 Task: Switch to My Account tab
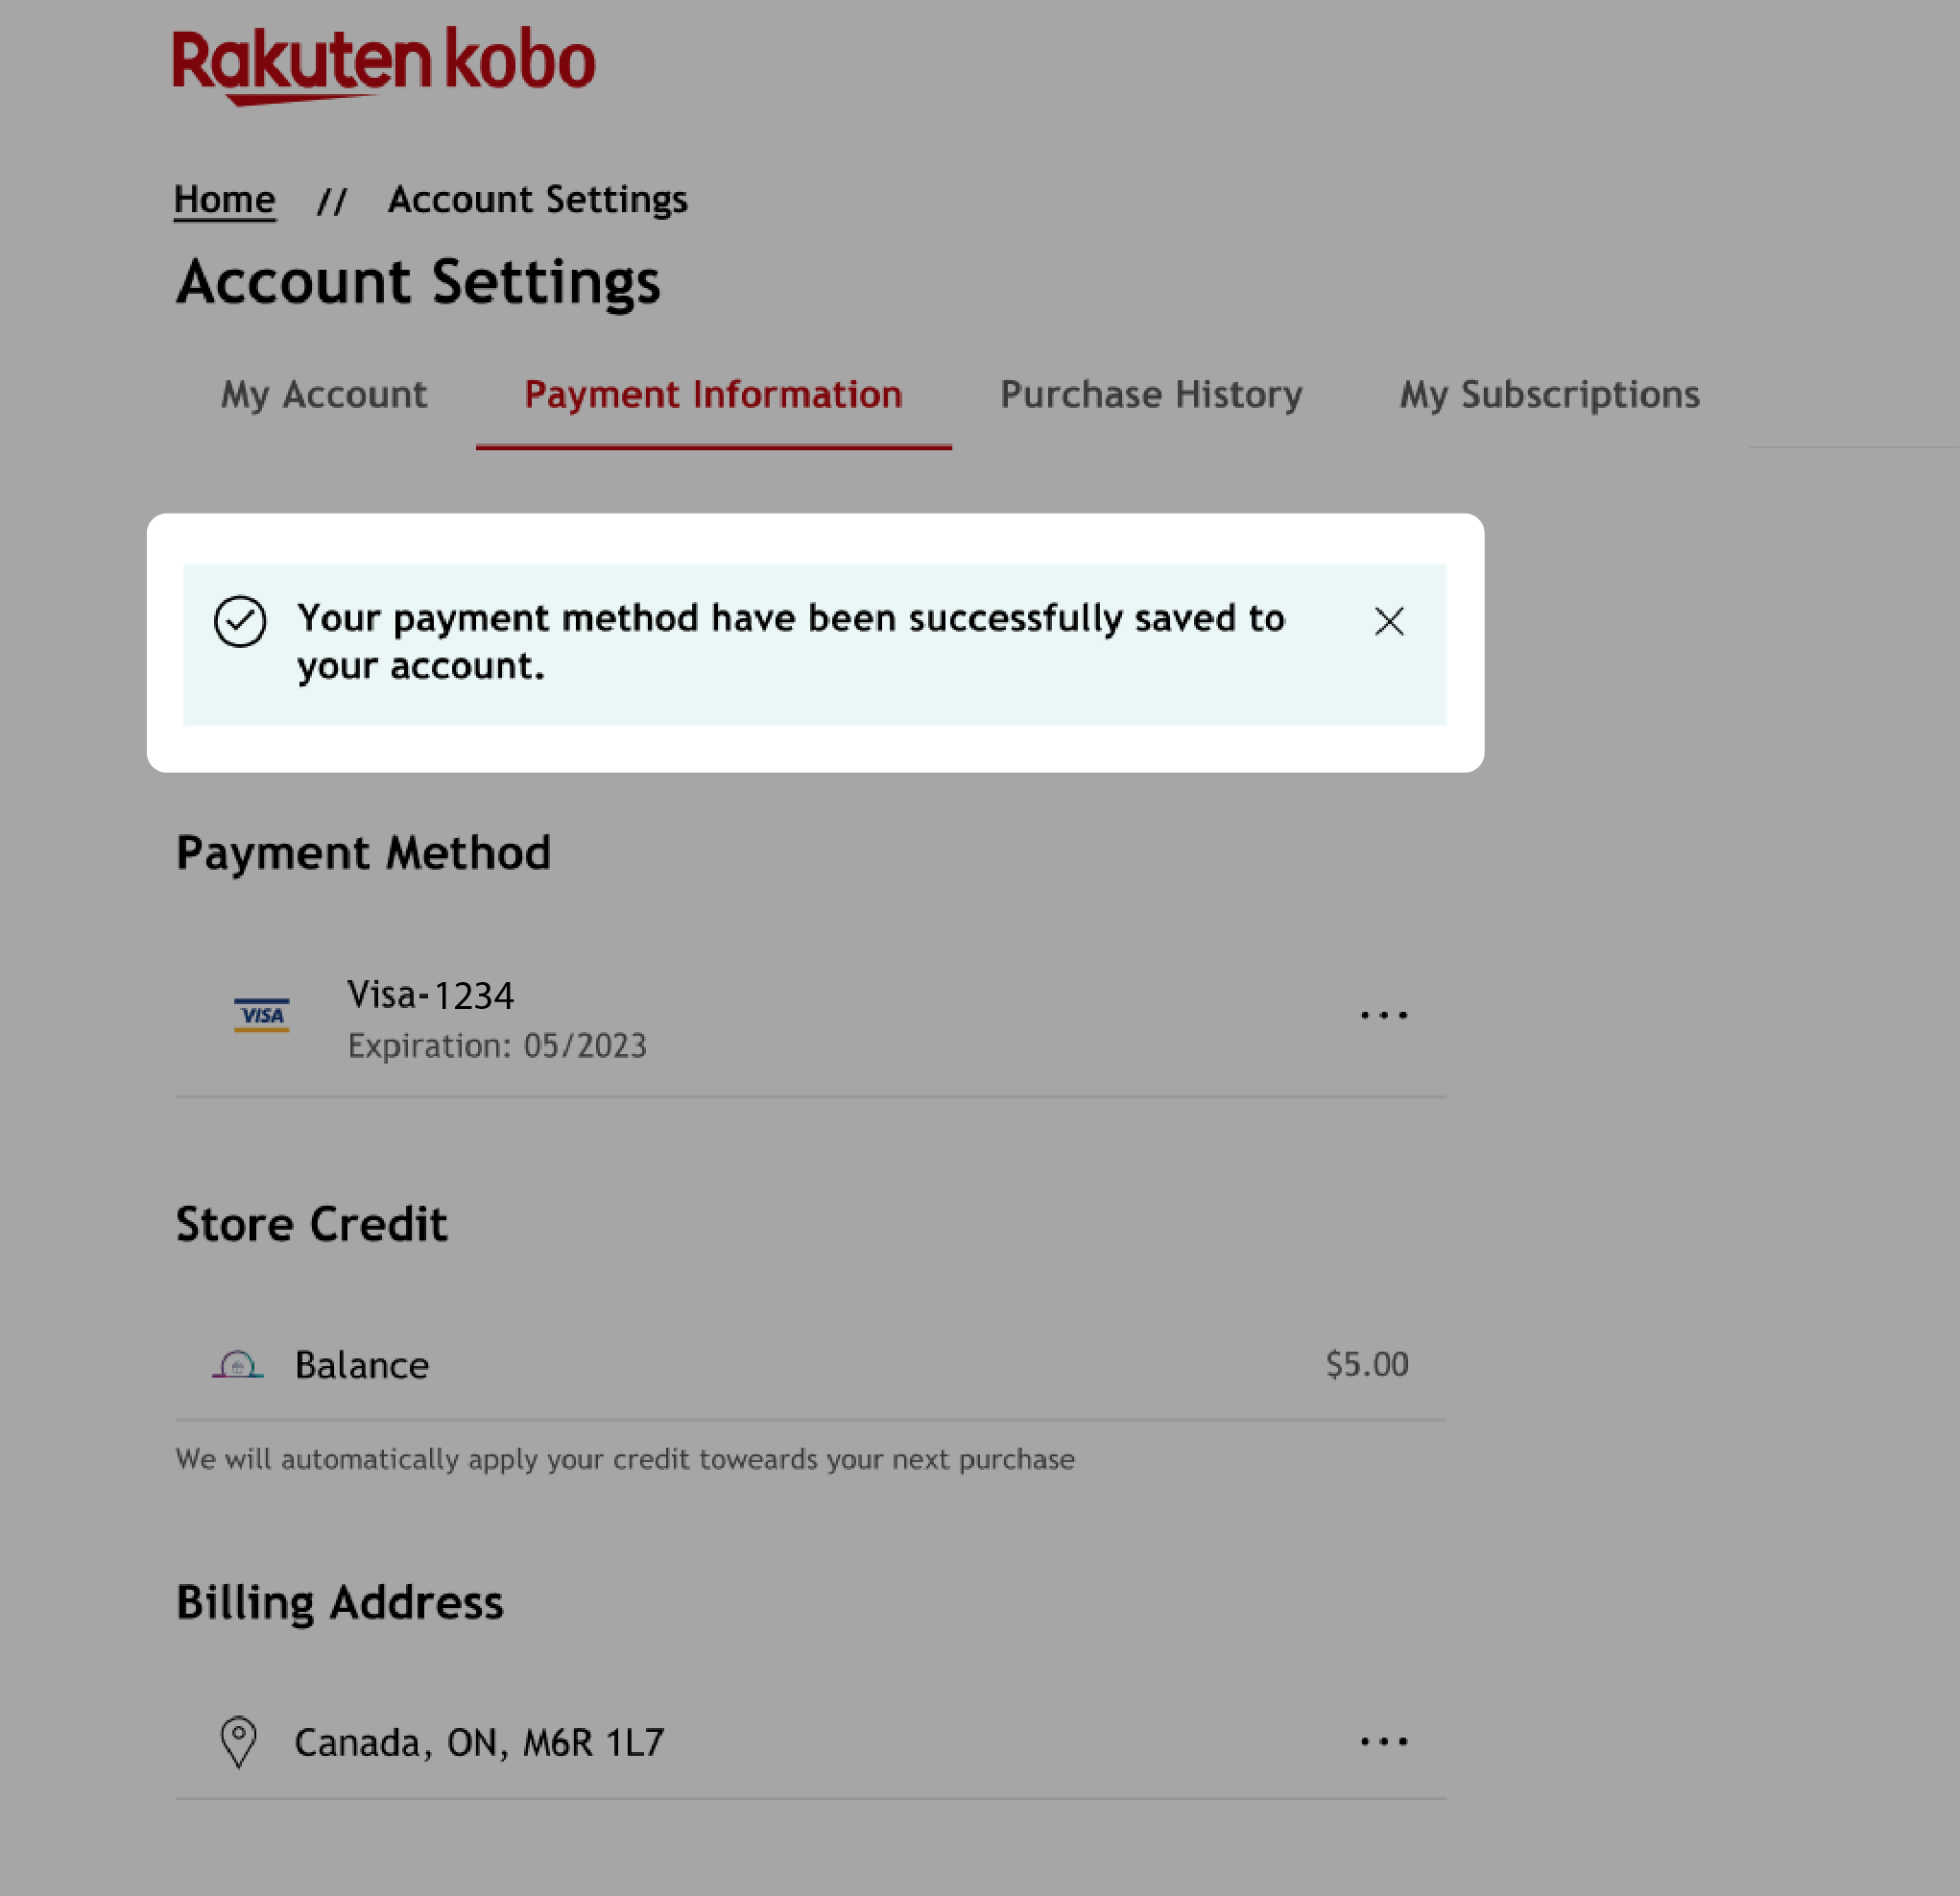point(323,394)
